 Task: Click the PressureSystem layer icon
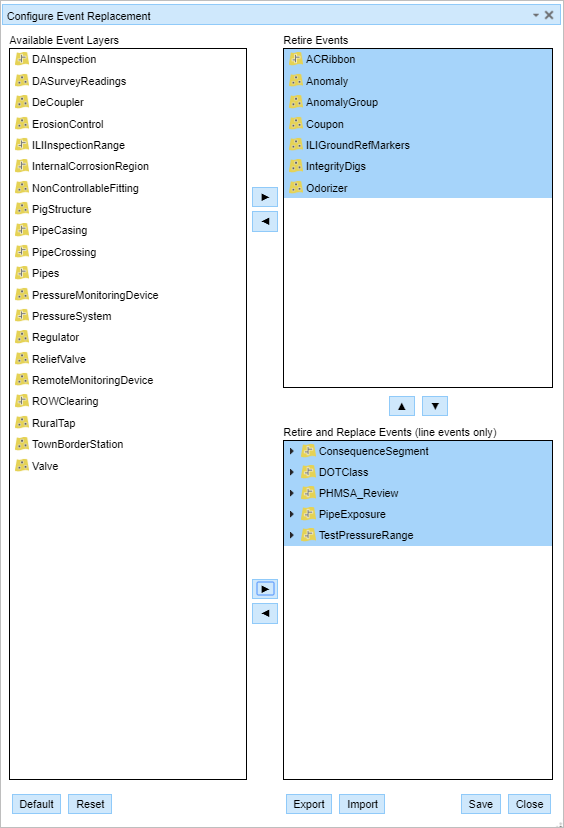coord(22,315)
